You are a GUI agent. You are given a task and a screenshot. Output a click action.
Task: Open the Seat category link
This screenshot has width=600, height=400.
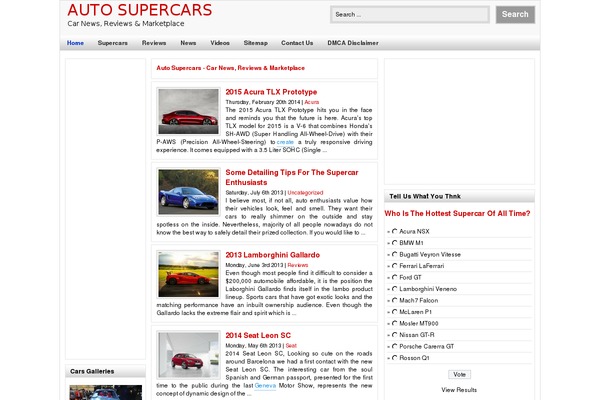(x=291, y=346)
